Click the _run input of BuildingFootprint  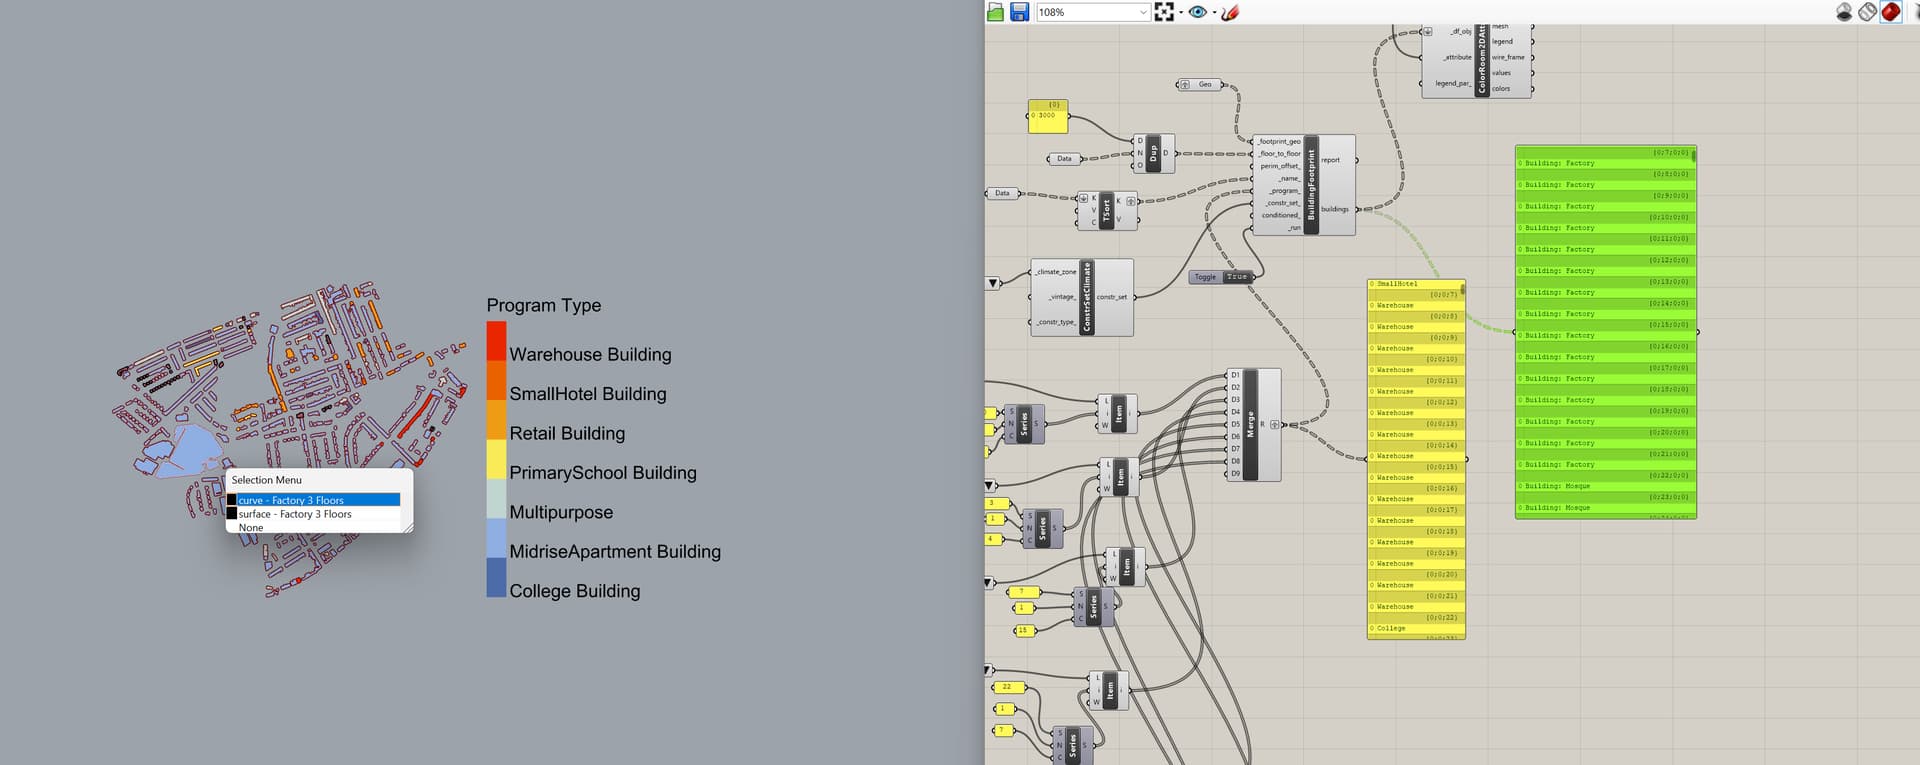point(1294,228)
